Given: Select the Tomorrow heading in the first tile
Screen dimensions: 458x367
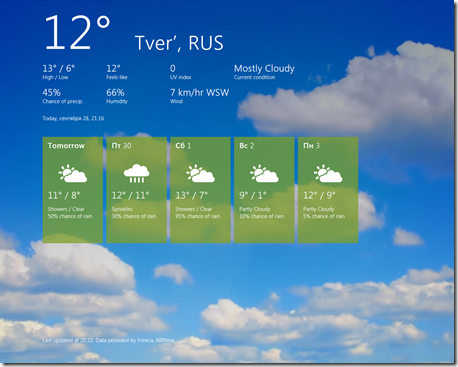Looking at the screenshot, I should [66, 146].
